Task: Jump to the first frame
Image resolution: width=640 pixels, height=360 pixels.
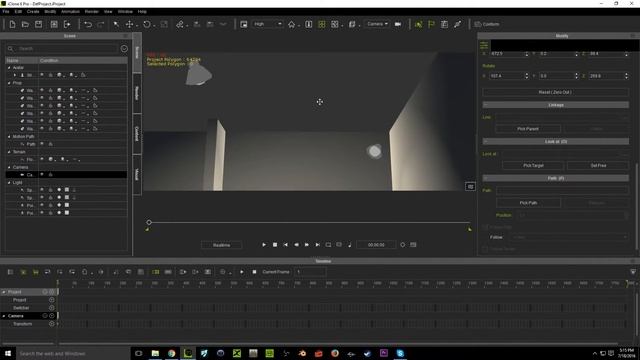Action: [285, 245]
